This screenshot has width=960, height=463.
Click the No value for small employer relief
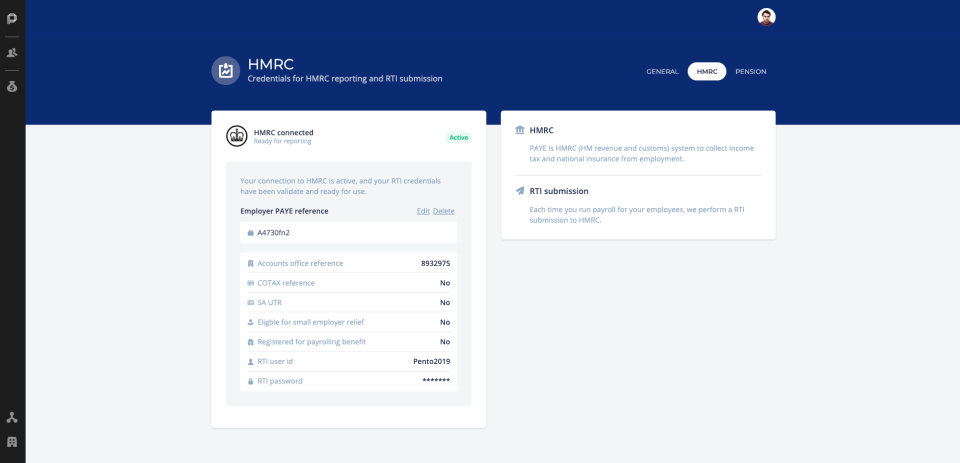tap(445, 322)
